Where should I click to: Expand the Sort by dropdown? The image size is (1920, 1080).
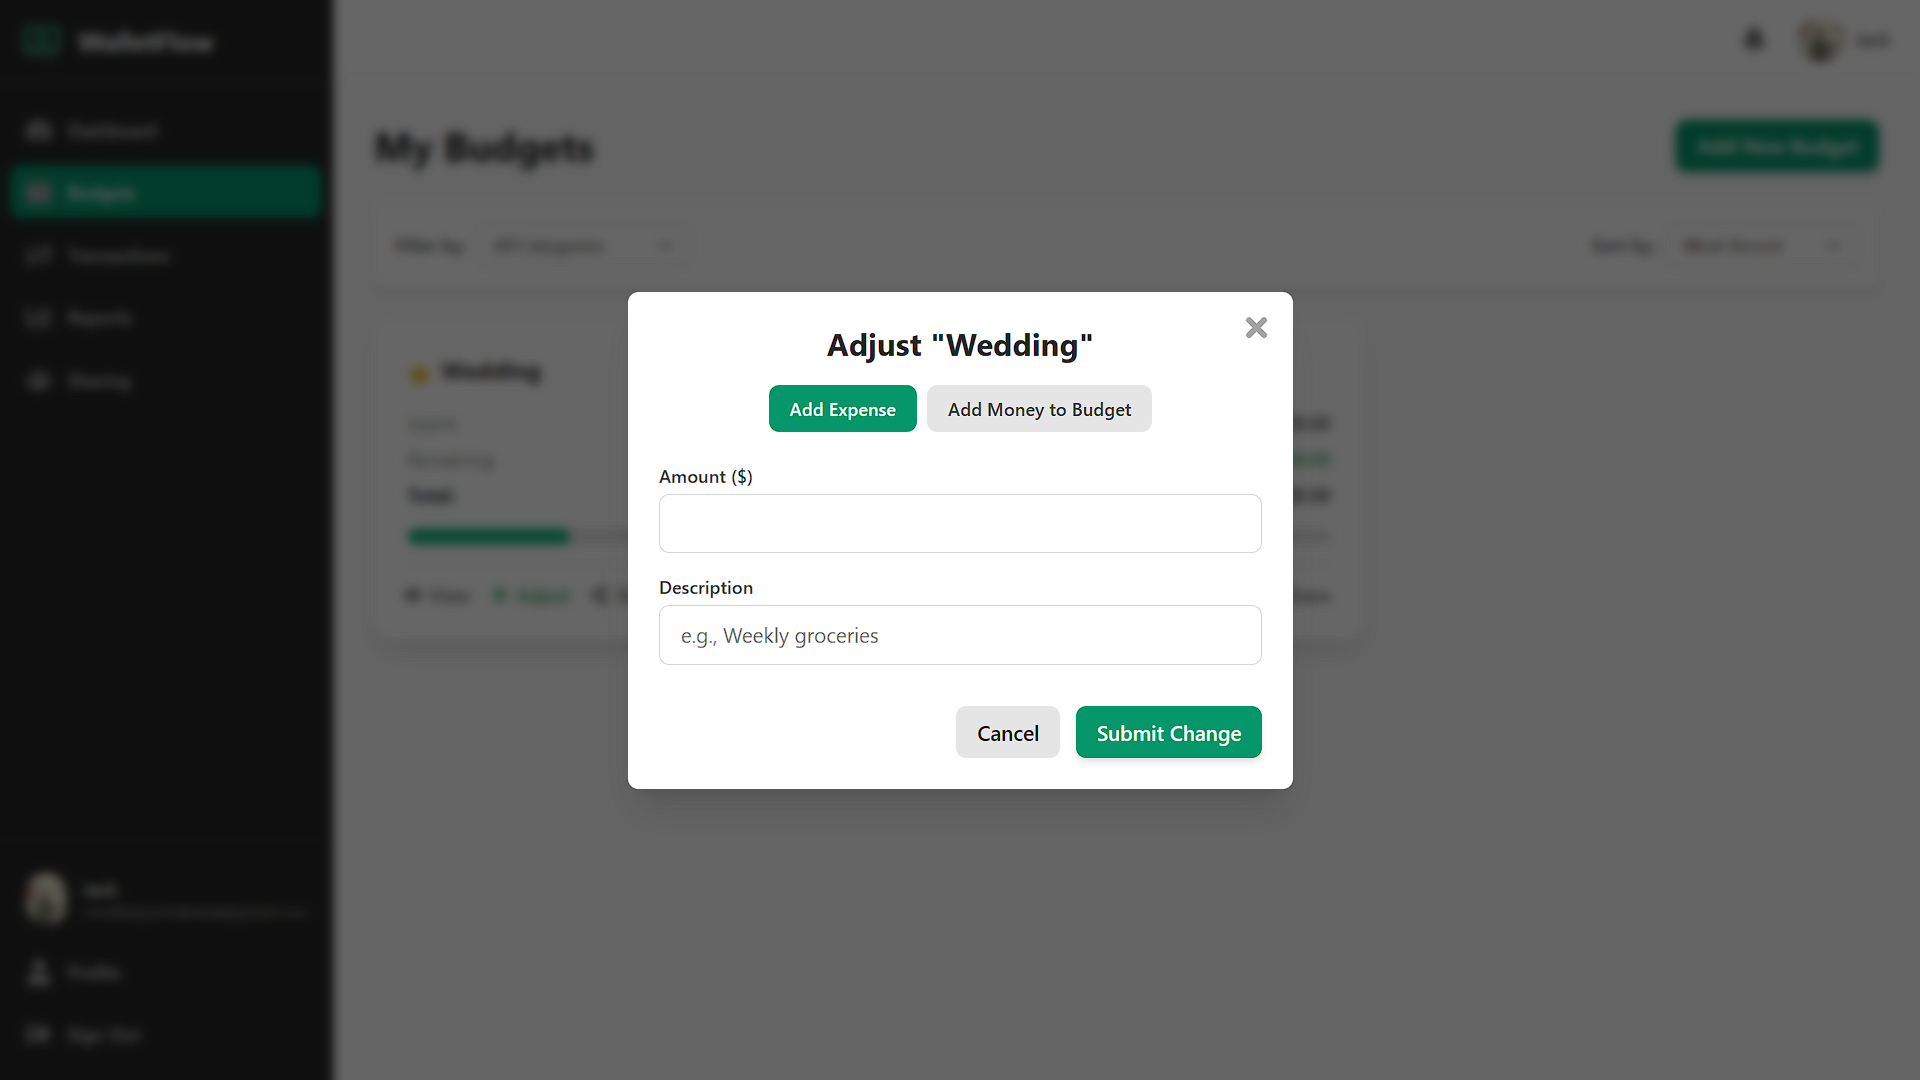coord(1764,246)
